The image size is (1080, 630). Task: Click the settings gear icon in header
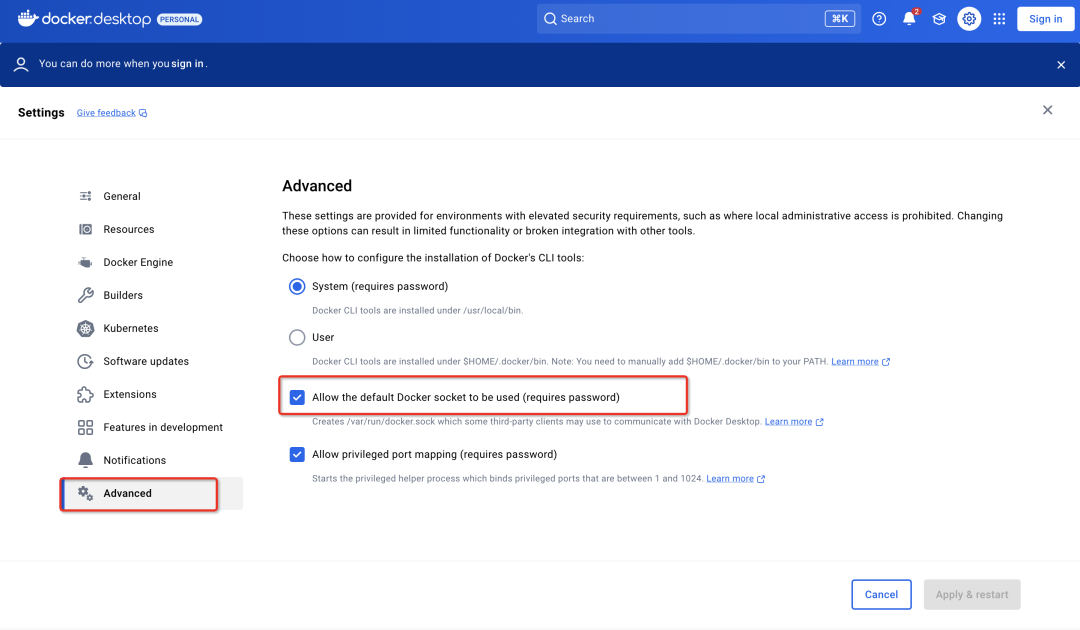969,19
